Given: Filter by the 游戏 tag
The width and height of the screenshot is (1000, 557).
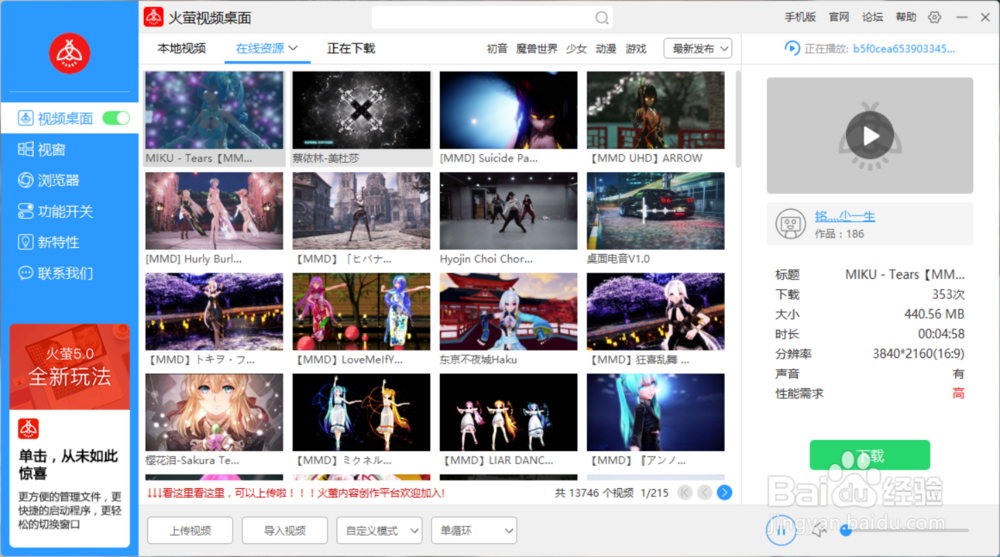Looking at the screenshot, I should 636,48.
